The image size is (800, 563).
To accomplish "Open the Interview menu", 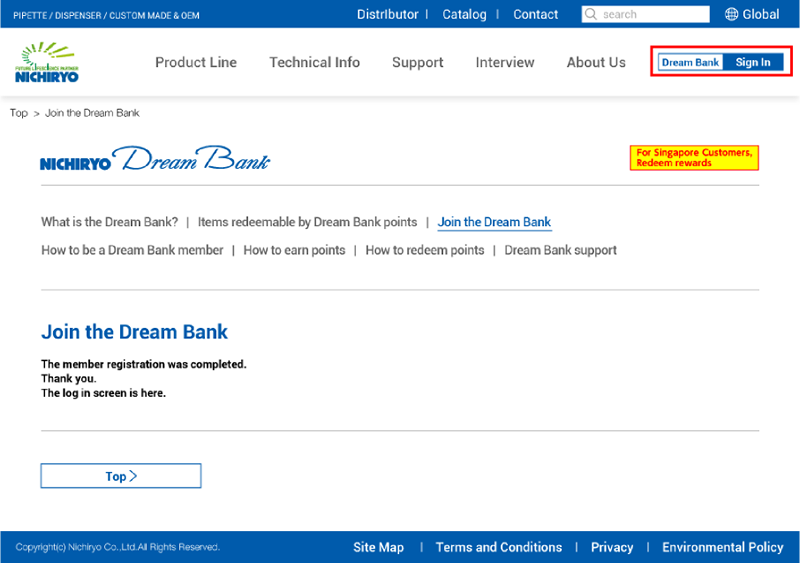I will 505,62.
